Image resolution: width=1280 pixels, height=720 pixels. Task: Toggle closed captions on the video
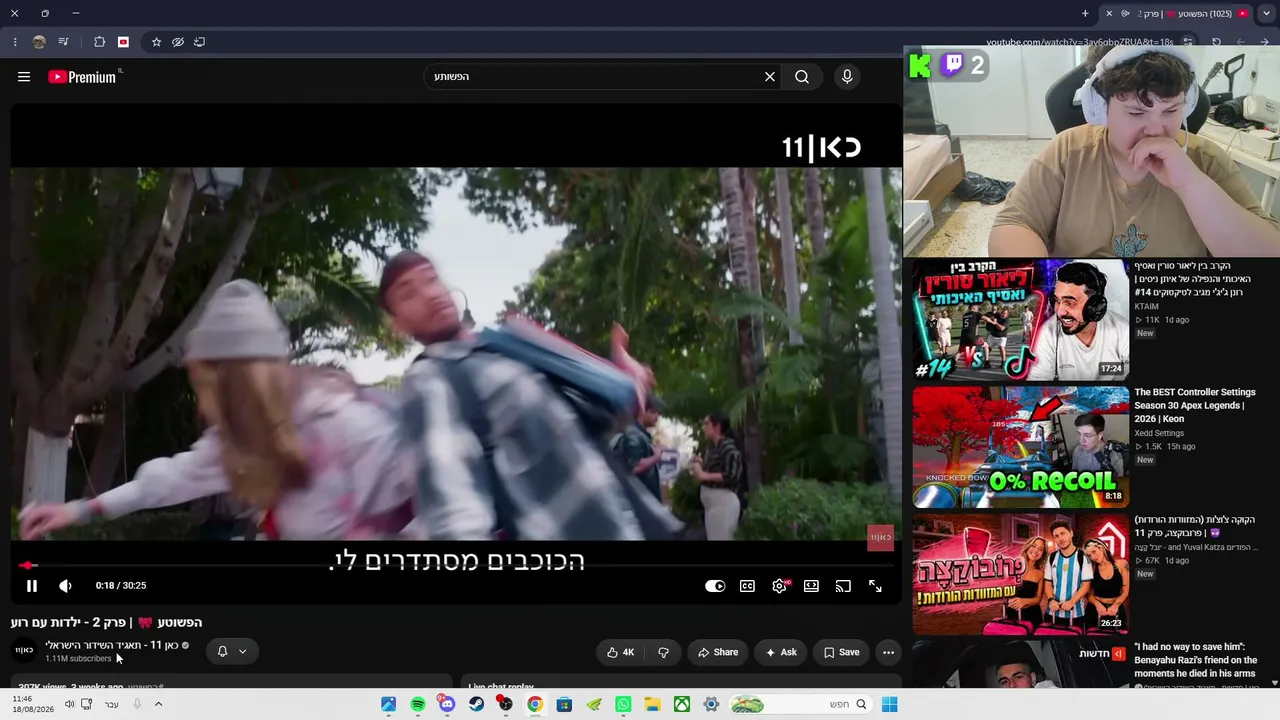coord(747,586)
